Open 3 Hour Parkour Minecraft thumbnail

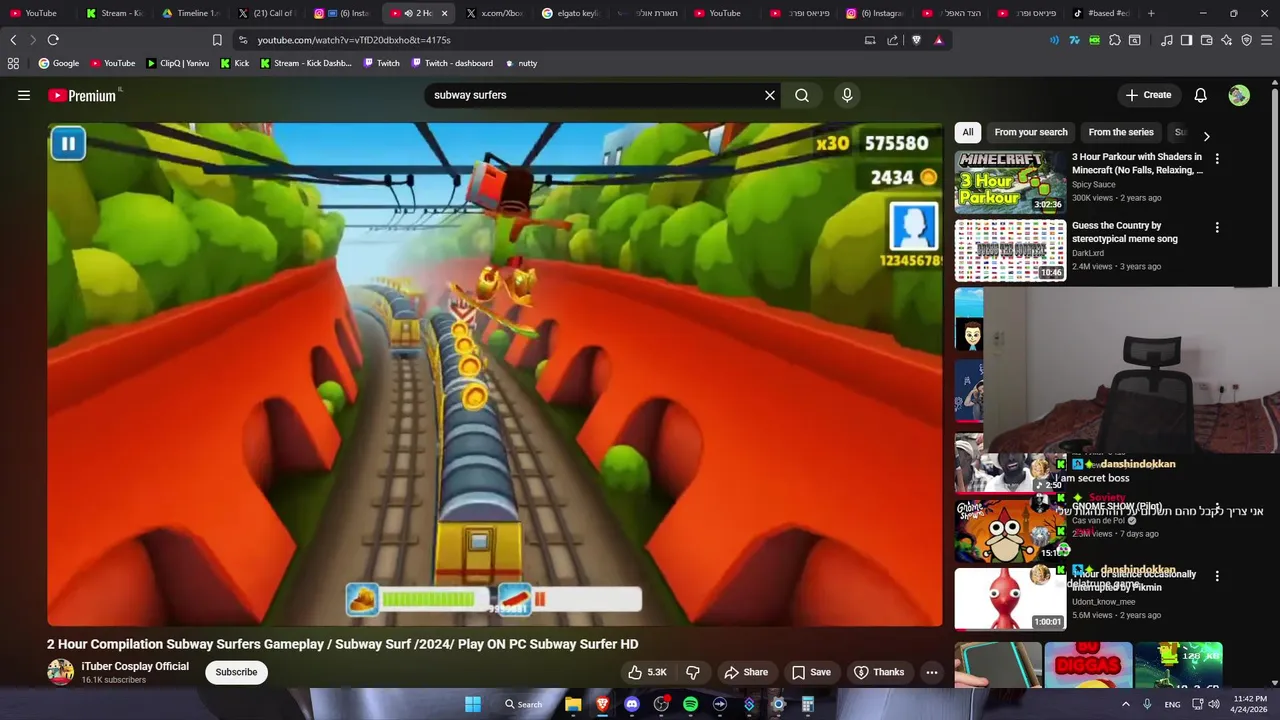(x=1010, y=182)
